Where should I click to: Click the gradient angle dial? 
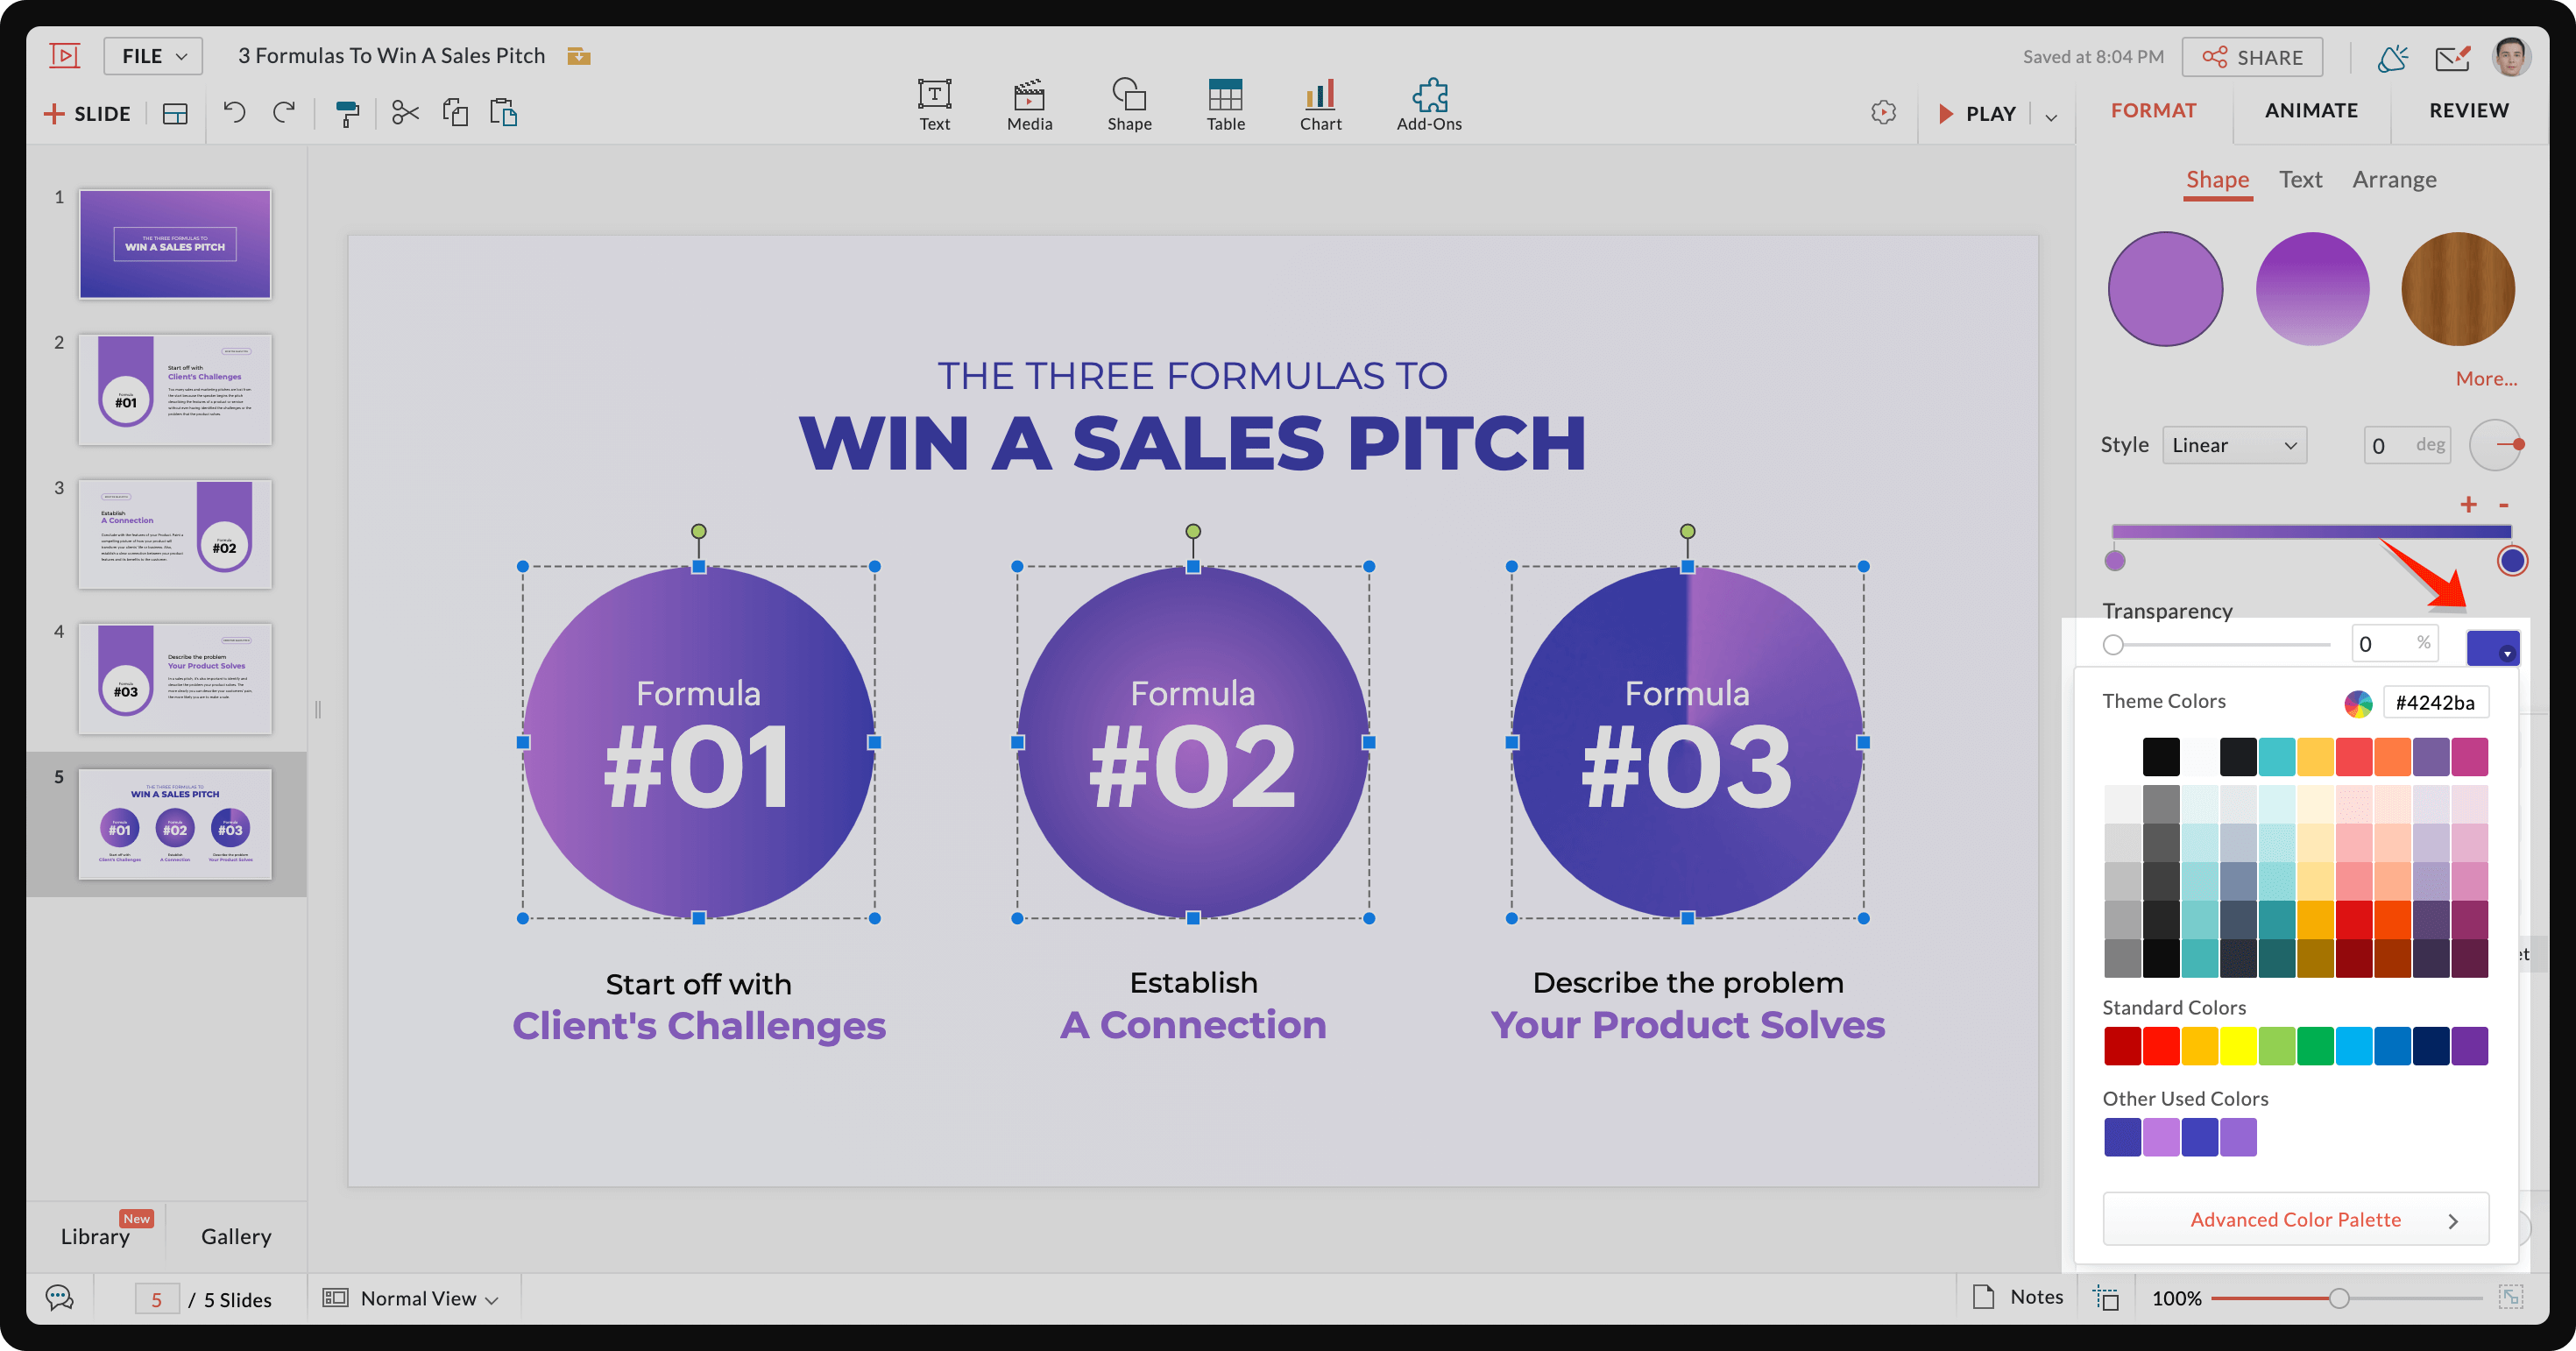[2496, 445]
